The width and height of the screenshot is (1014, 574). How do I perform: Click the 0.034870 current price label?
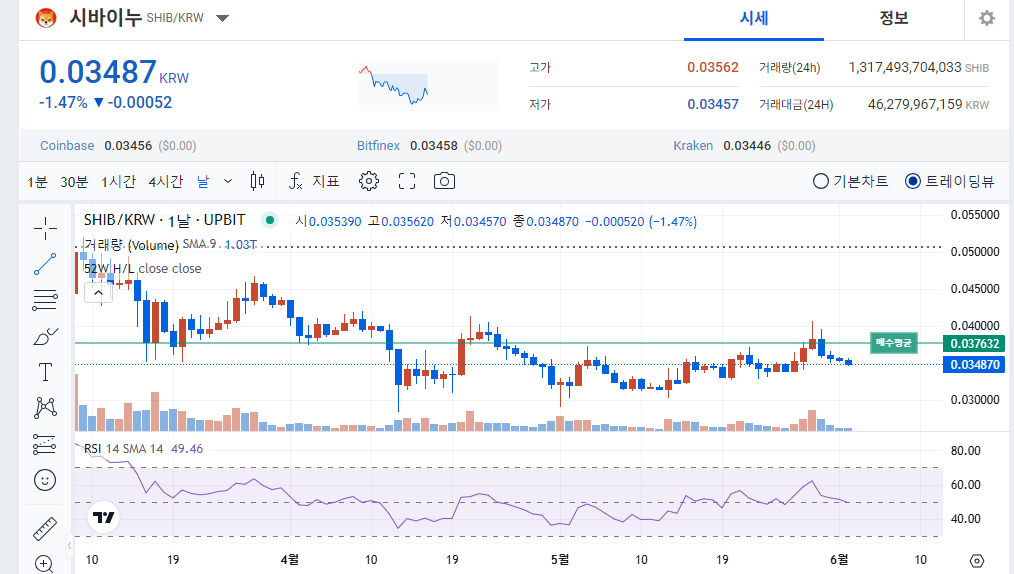[x=975, y=365]
